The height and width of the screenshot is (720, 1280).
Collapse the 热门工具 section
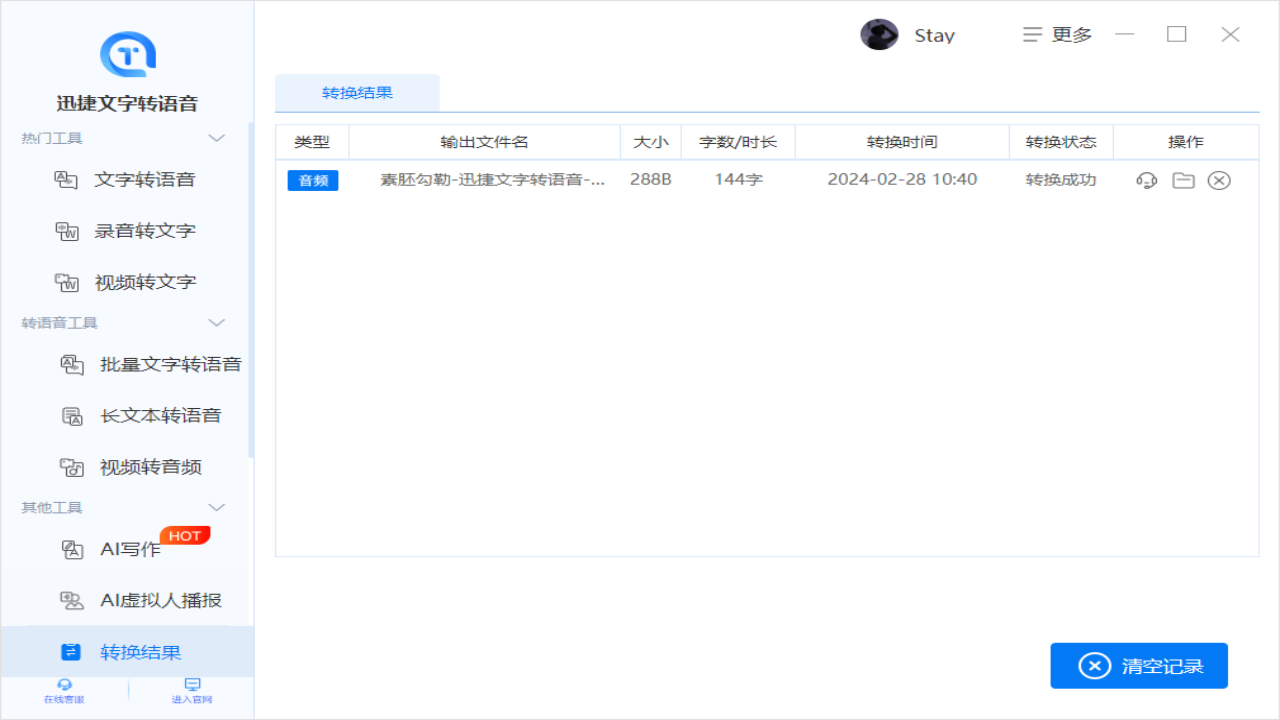(216, 138)
